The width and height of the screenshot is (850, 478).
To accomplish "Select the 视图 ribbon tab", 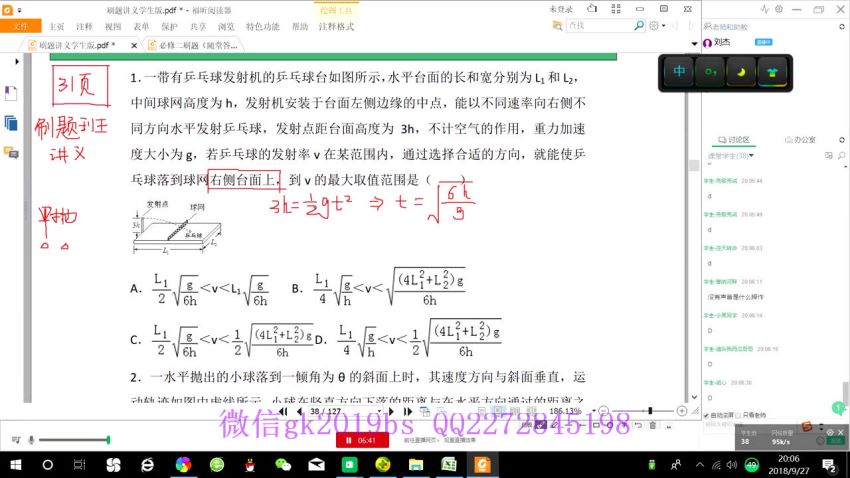I will [113, 27].
